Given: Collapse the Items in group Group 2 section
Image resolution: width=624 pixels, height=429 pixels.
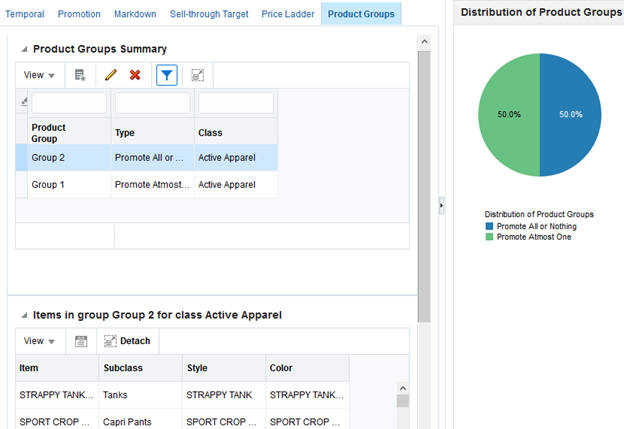Looking at the screenshot, I should (x=24, y=315).
